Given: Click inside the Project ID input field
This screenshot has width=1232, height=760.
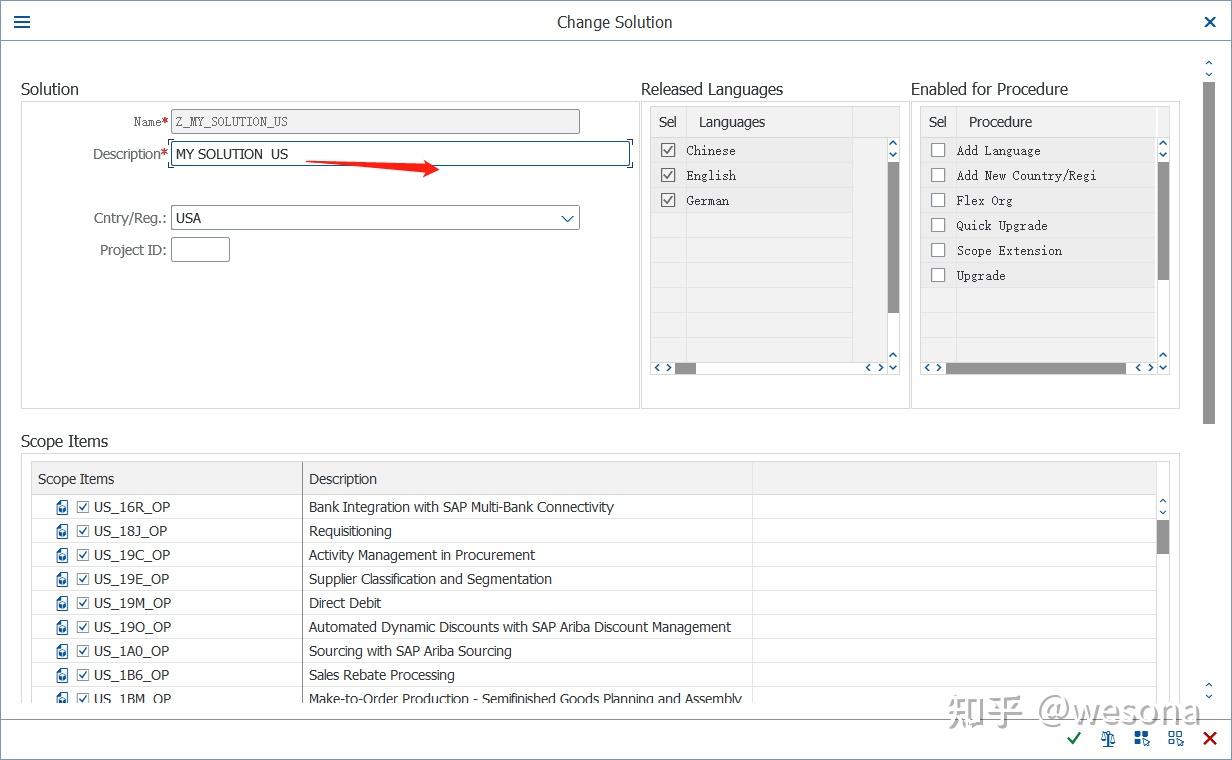Looking at the screenshot, I should tap(200, 249).
